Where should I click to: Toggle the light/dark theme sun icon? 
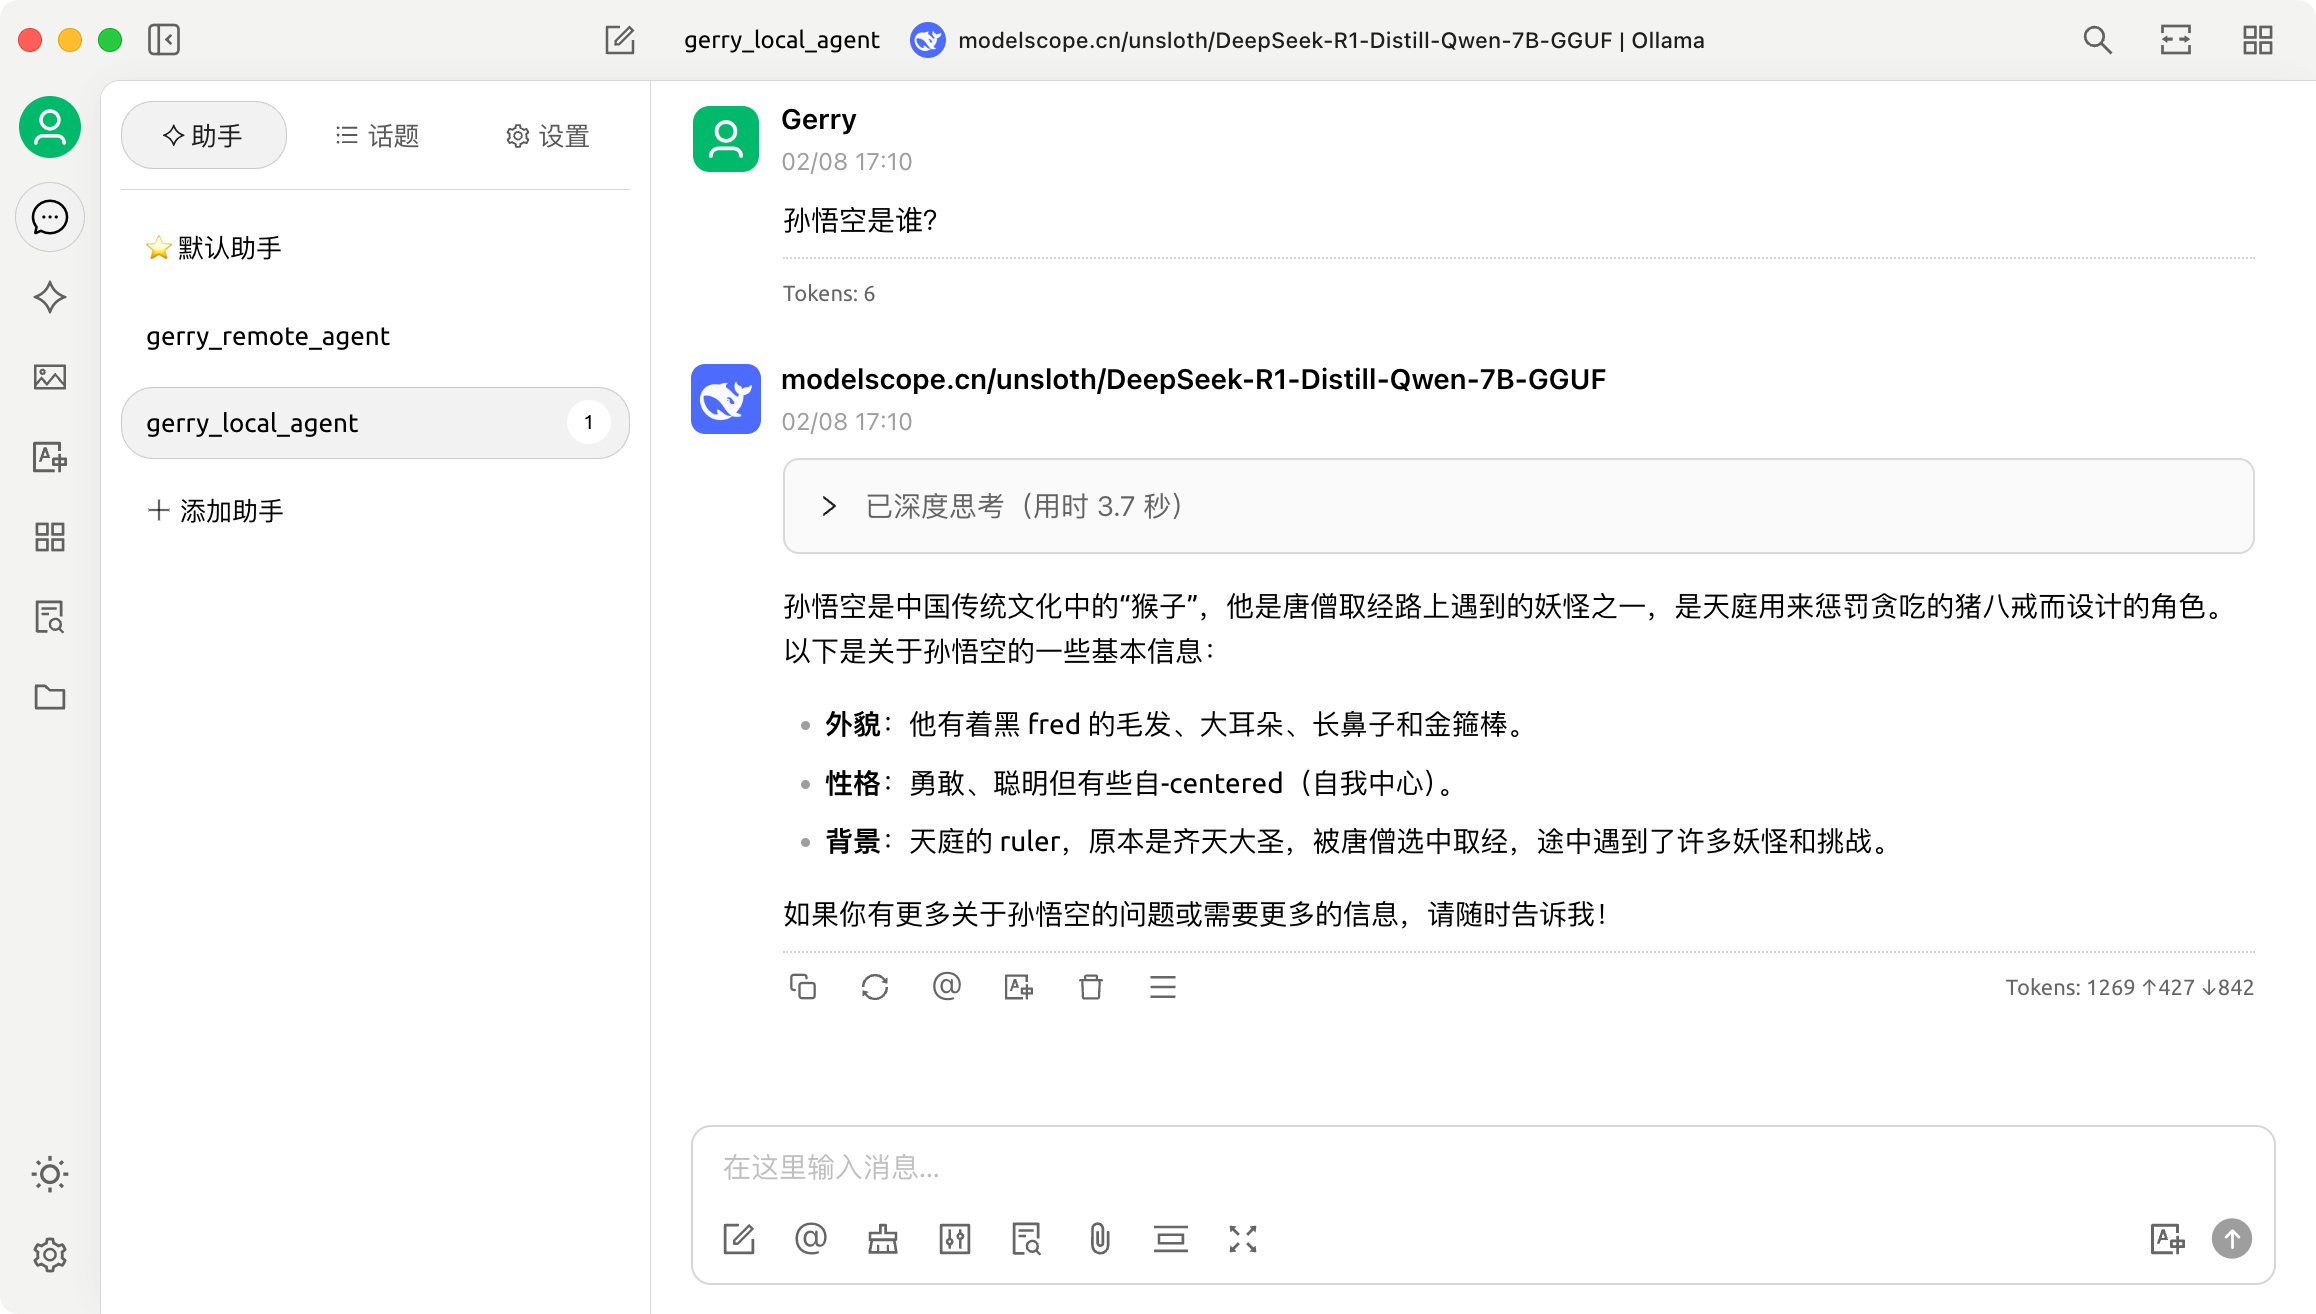click(49, 1174)
